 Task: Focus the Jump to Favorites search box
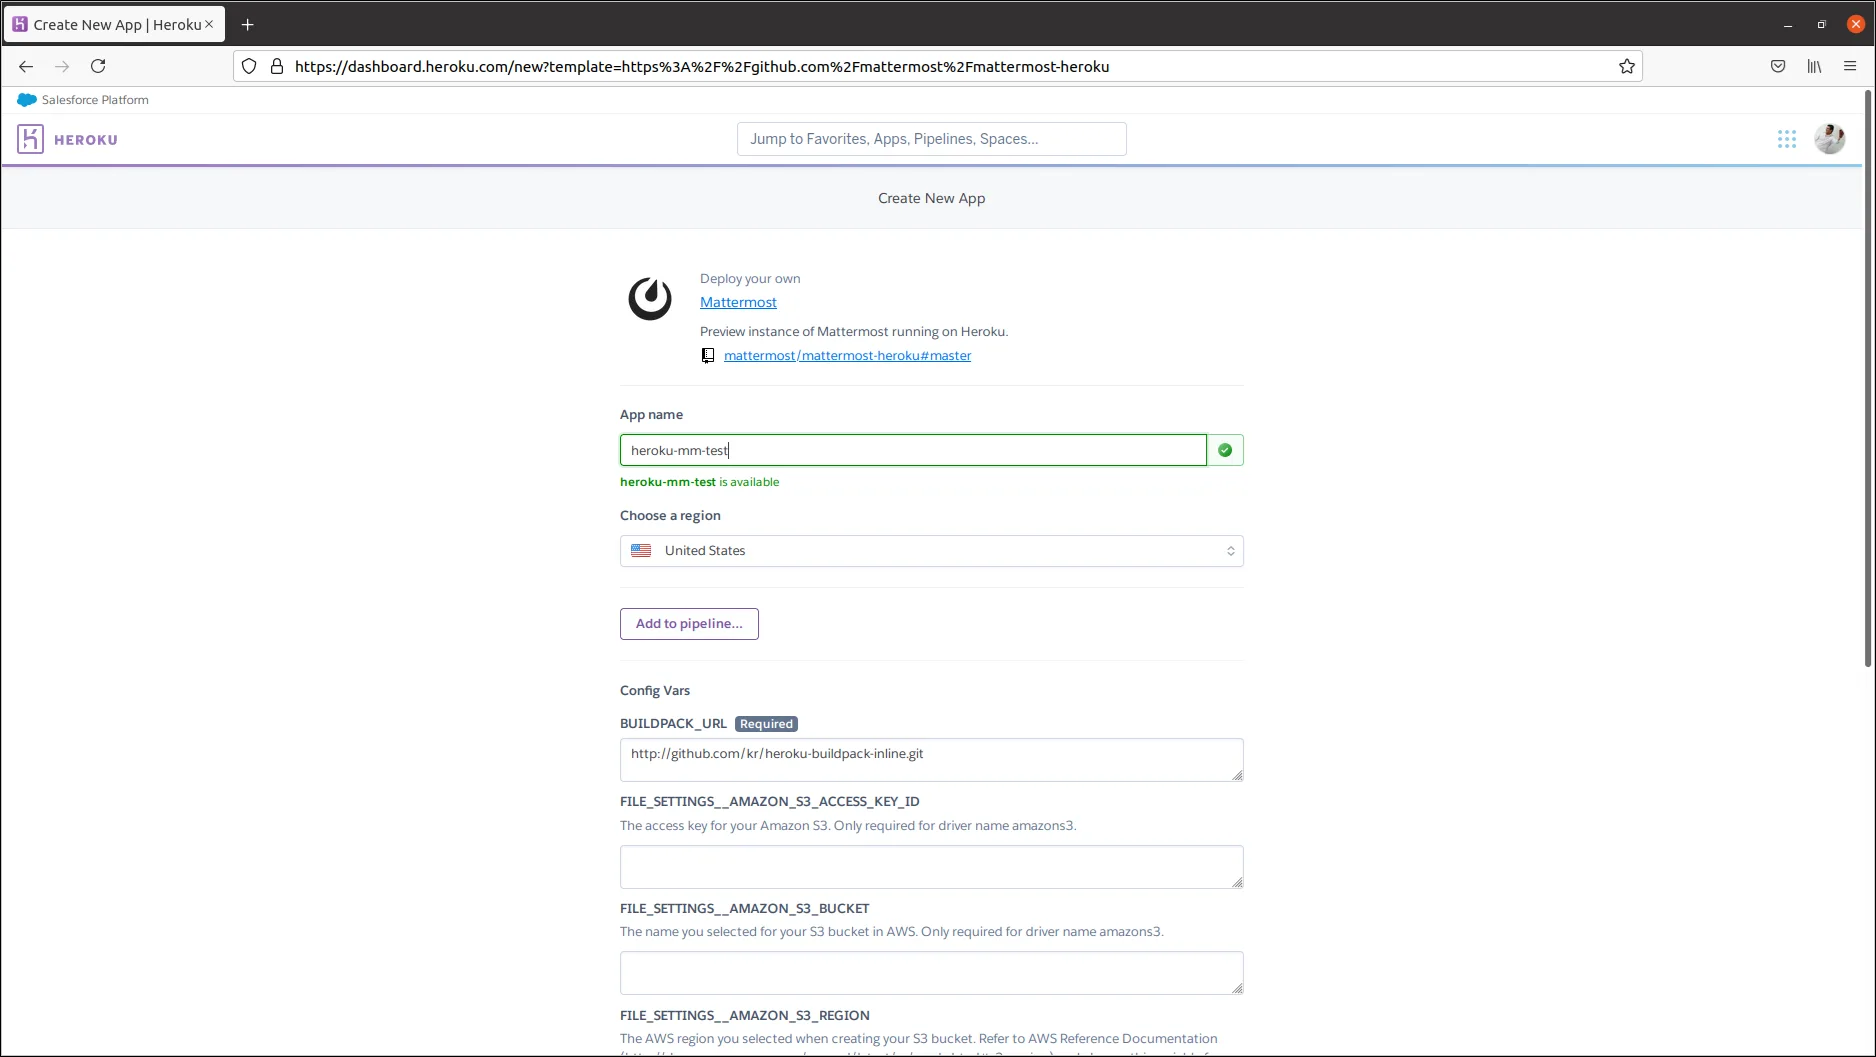click(932, 139)
